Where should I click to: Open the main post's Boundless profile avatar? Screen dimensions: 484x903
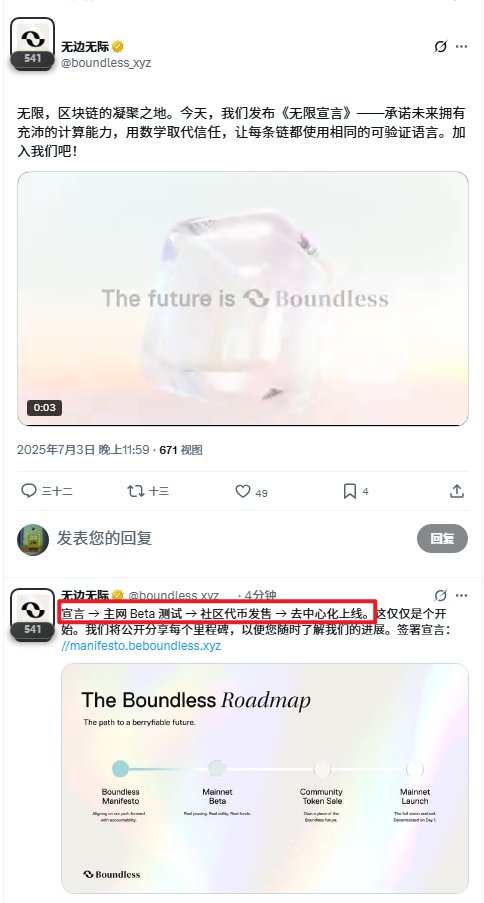click(x=32, y=44)
